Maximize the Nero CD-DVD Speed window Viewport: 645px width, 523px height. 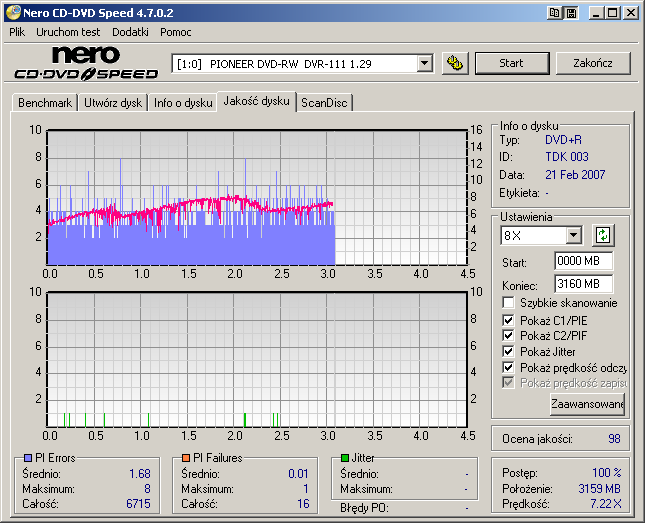613,13
